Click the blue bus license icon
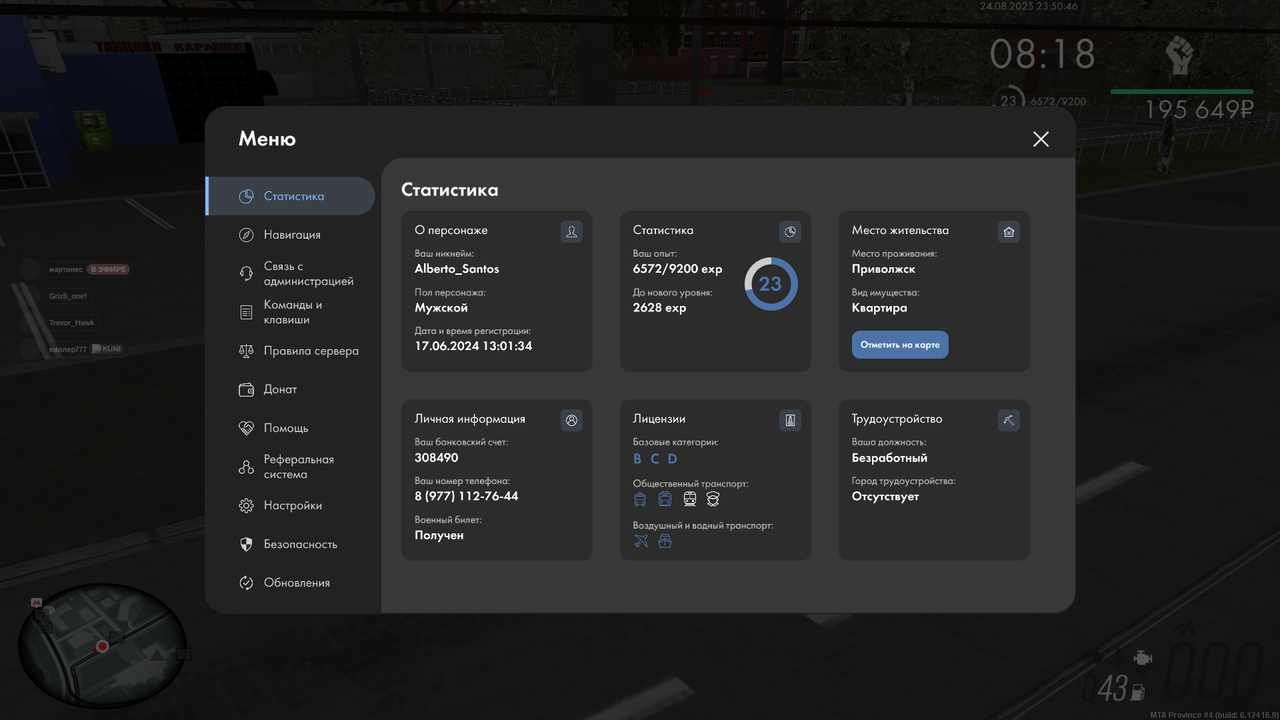 pyautogui.click(x=665, y=499)
